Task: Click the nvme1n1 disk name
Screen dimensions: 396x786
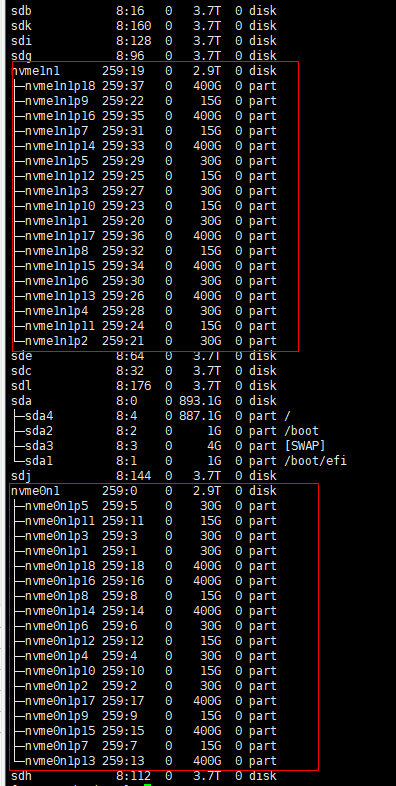Action: (x=35, y=71)
